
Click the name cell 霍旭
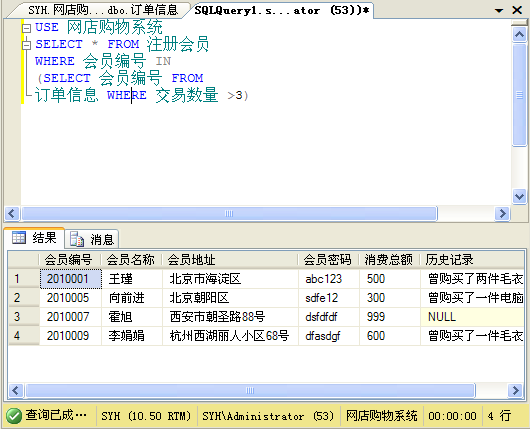tap(132, 317)
